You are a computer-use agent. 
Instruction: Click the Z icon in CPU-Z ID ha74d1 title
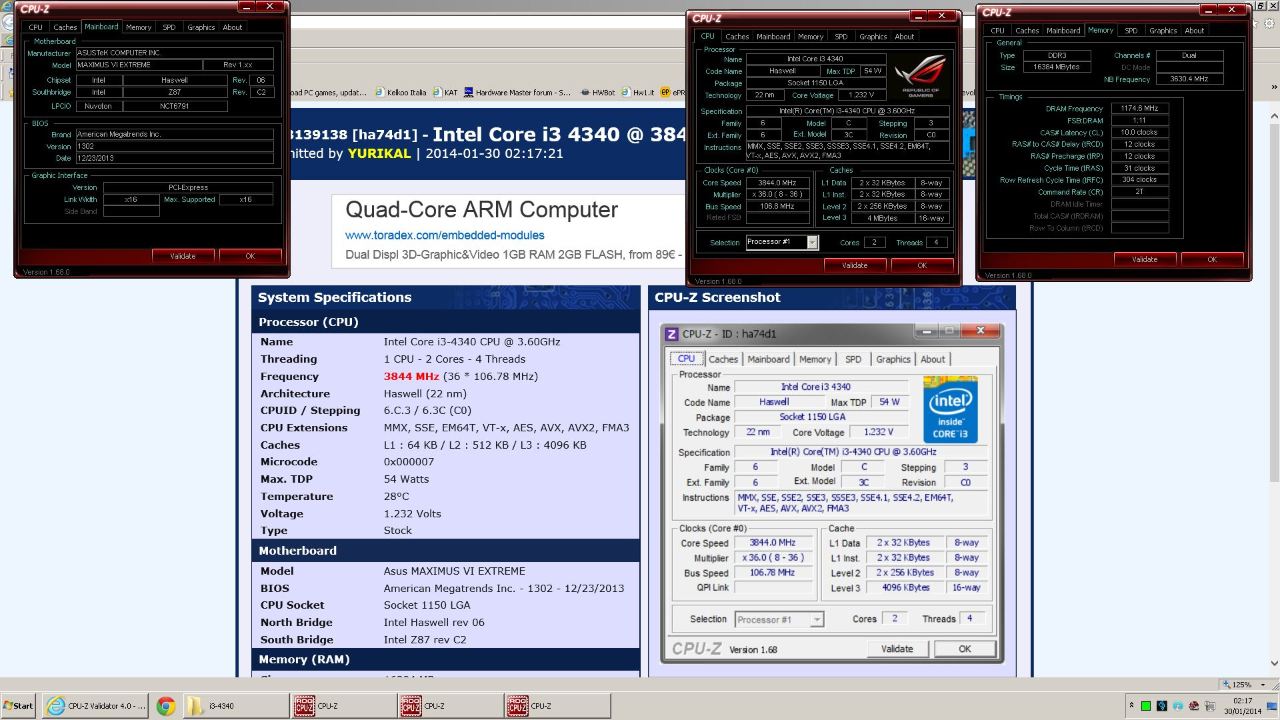[672, 334]
